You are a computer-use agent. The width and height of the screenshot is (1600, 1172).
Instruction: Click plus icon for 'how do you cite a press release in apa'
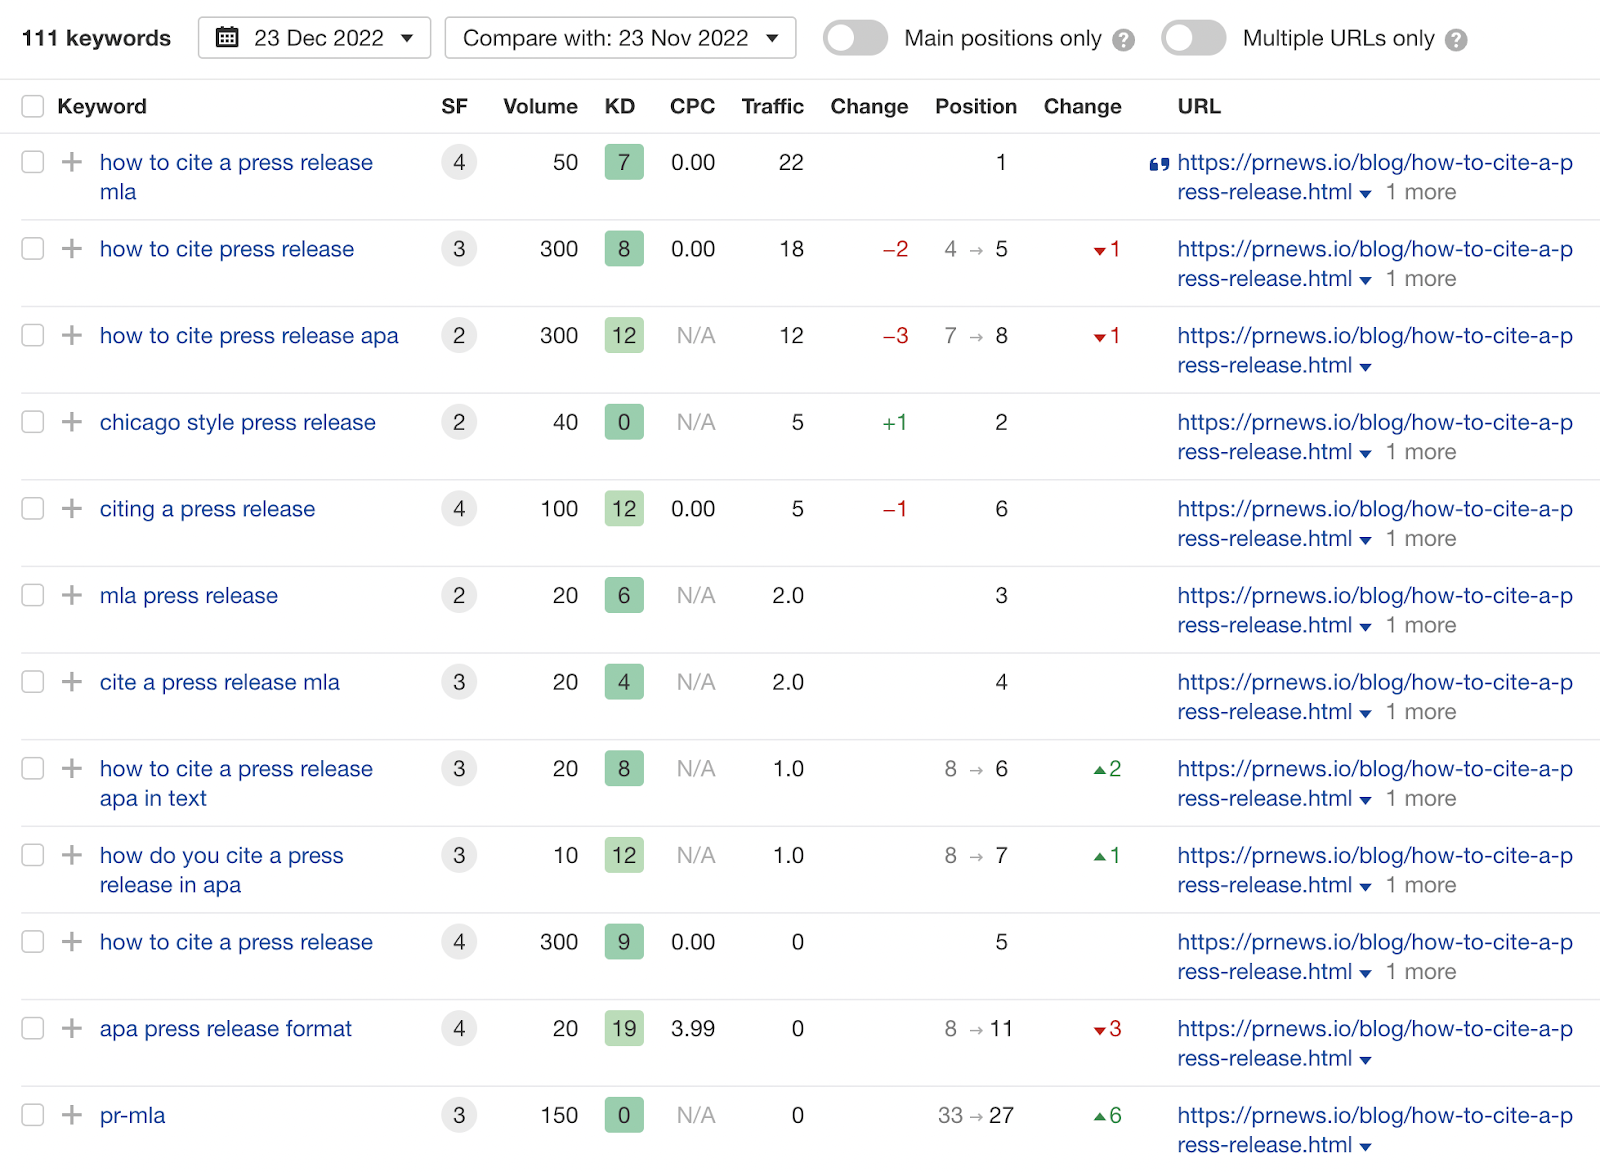(71, 855)
